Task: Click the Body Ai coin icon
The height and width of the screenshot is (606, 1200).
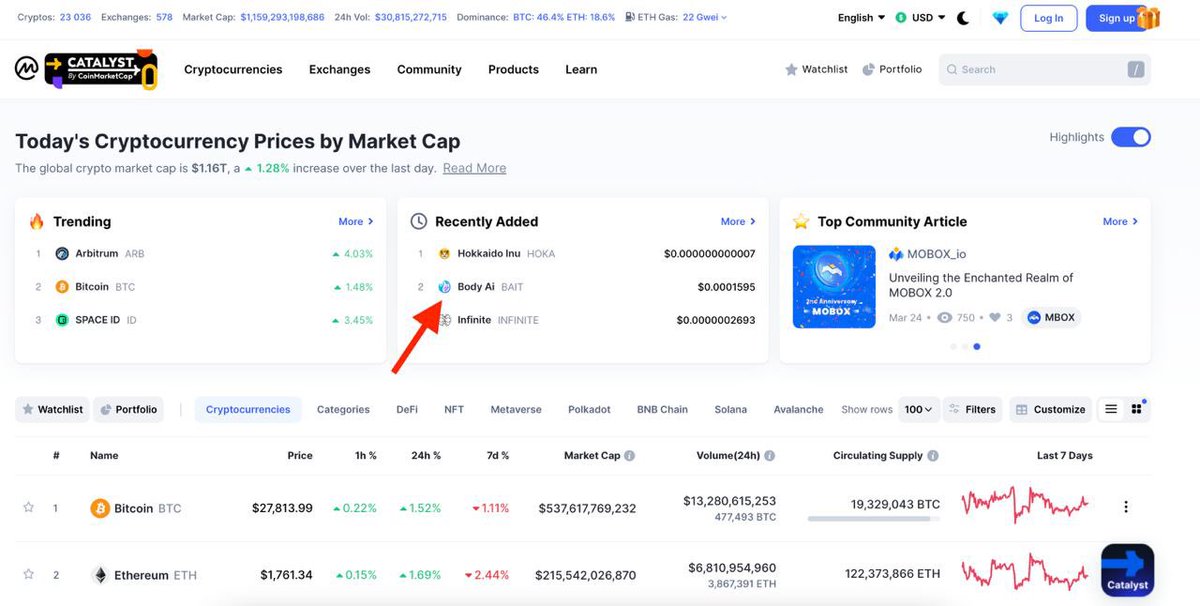Action: (x=444, y=287)
